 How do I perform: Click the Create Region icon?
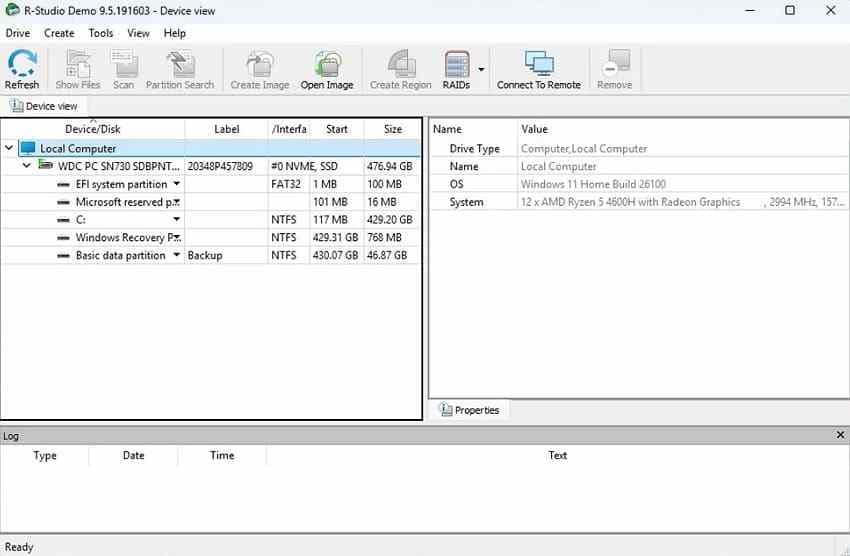click(x=401, y=63)
